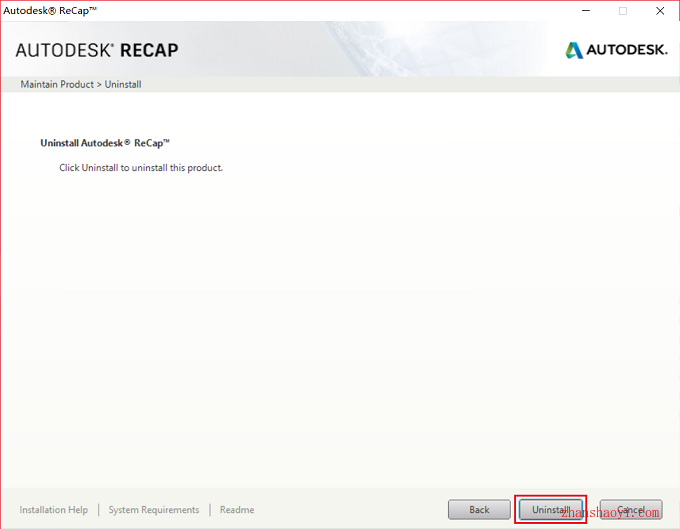Go back with the Back button

click(x=479, y=509)
